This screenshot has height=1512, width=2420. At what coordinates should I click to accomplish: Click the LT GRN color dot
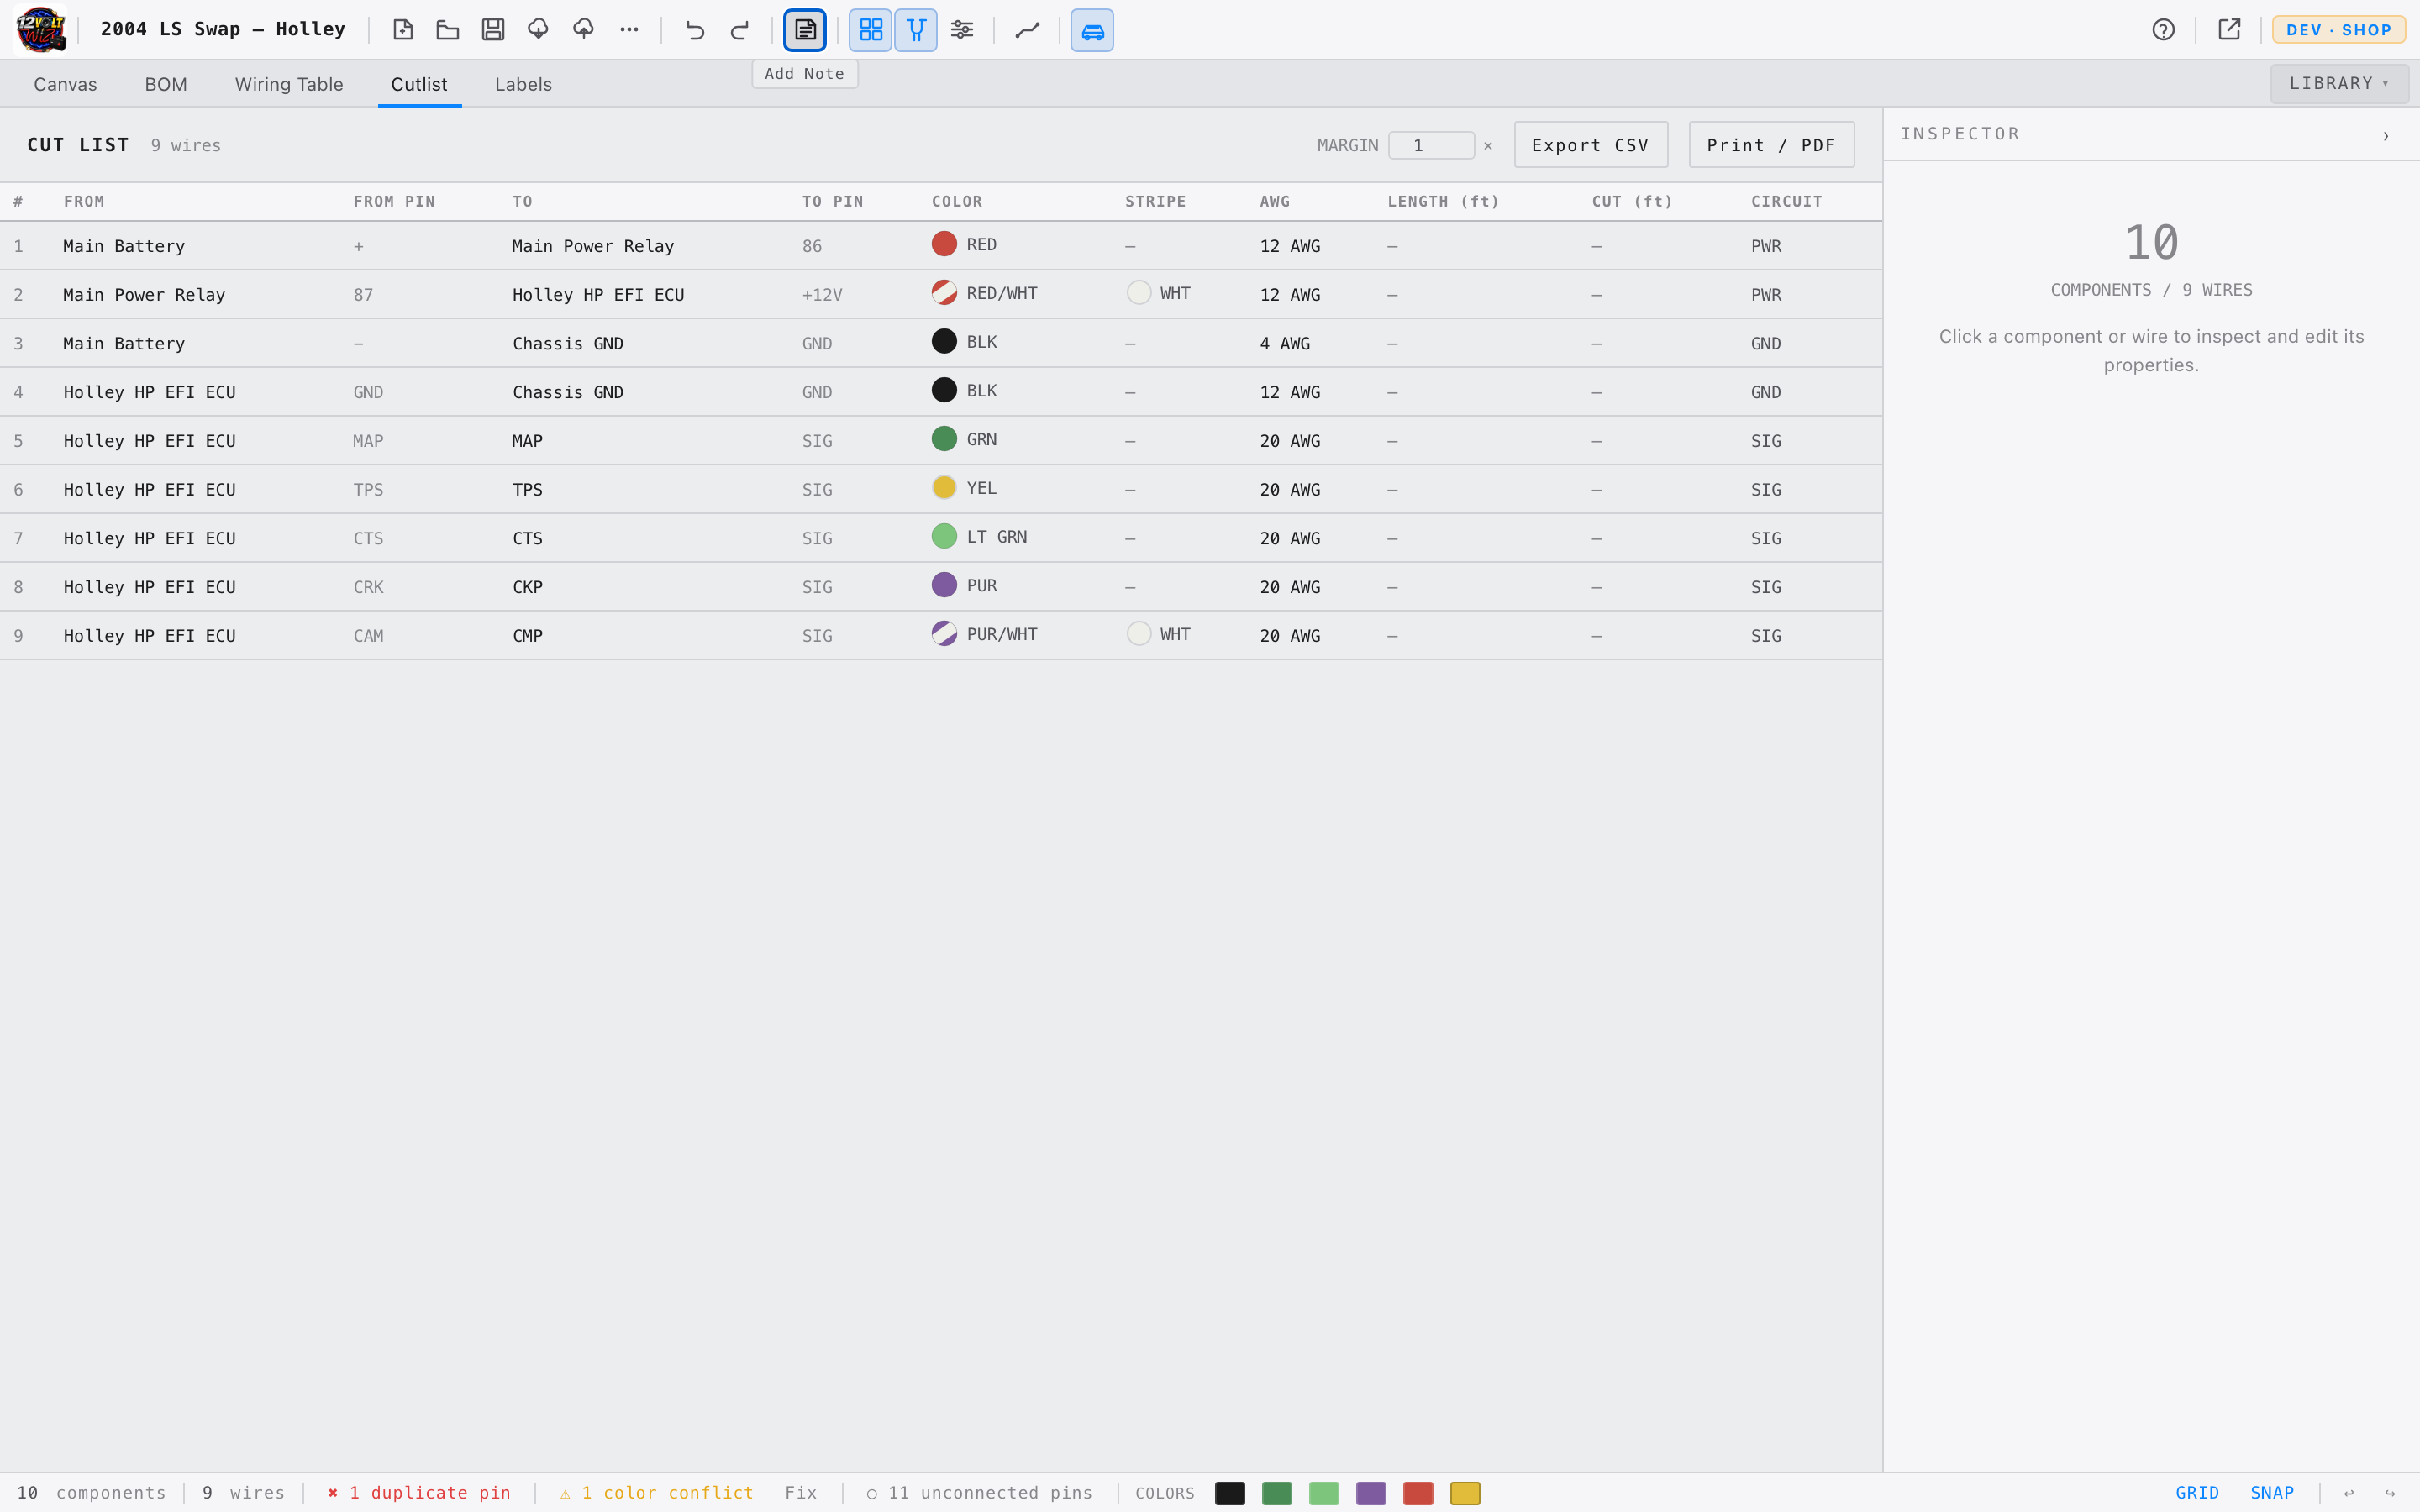pos(944,537)
